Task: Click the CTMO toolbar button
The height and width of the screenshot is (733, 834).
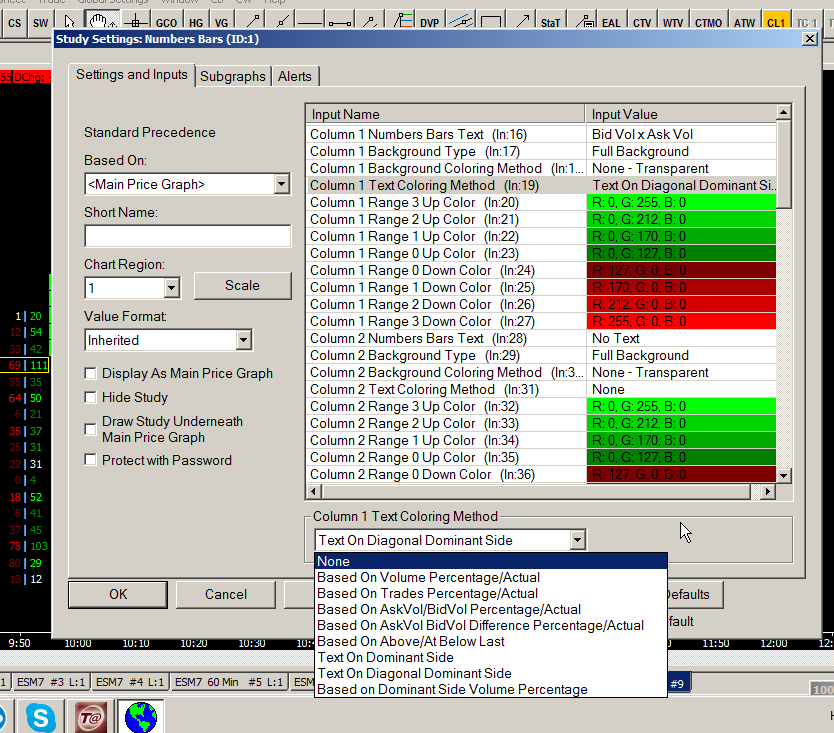Action: (x=708, y=22)
